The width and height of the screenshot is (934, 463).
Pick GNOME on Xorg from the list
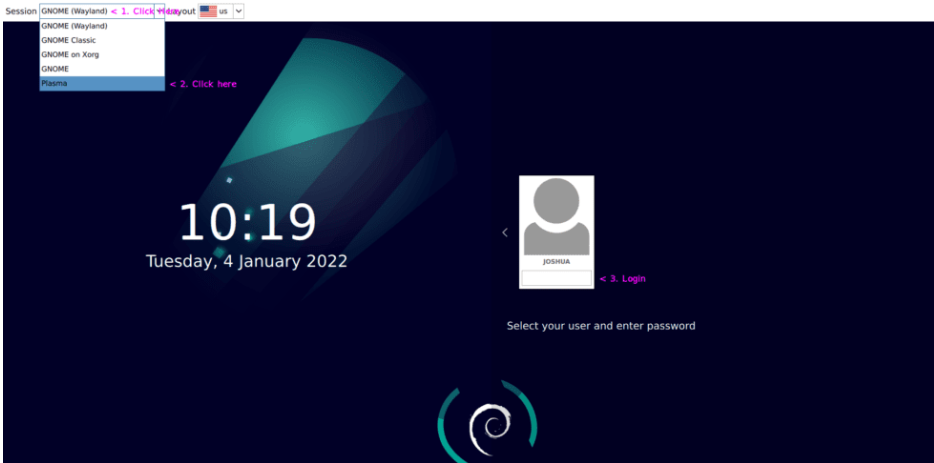(x=70, y=54)
